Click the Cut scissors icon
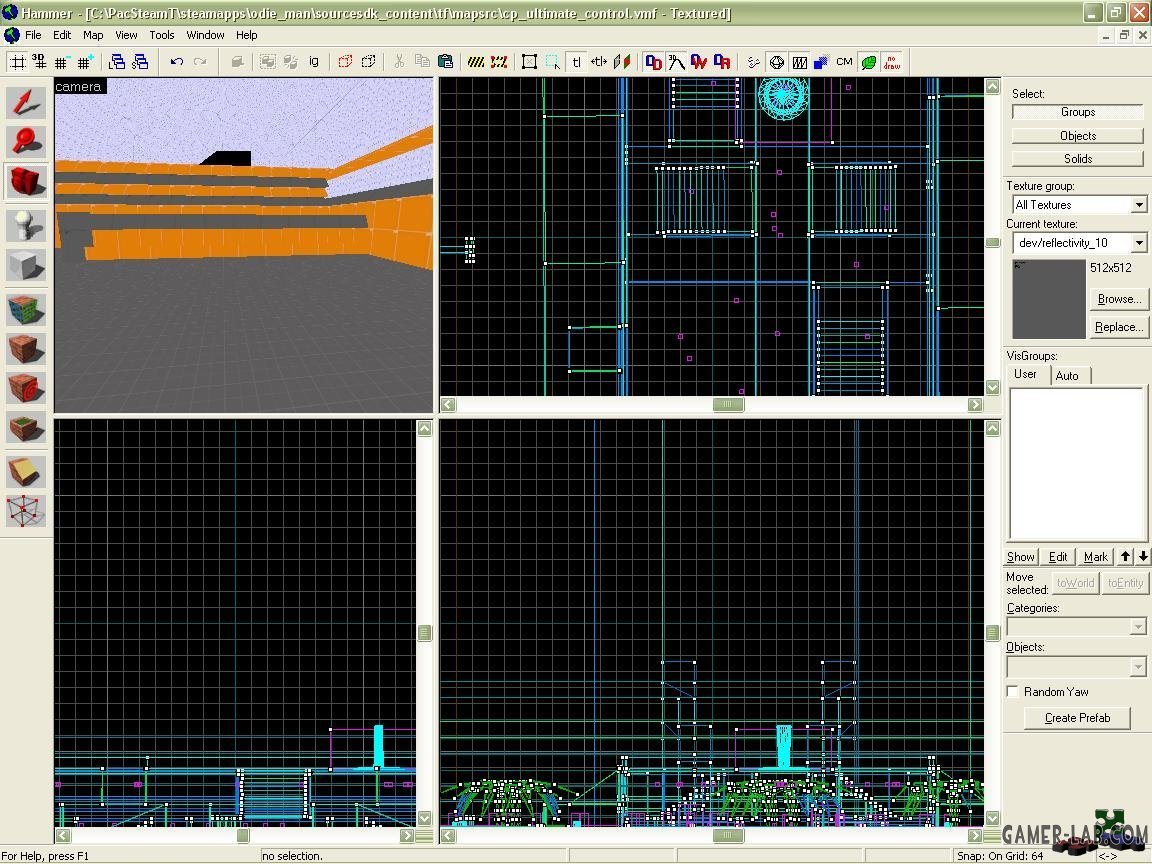1152x864 pixels. (x=399, y=62)
